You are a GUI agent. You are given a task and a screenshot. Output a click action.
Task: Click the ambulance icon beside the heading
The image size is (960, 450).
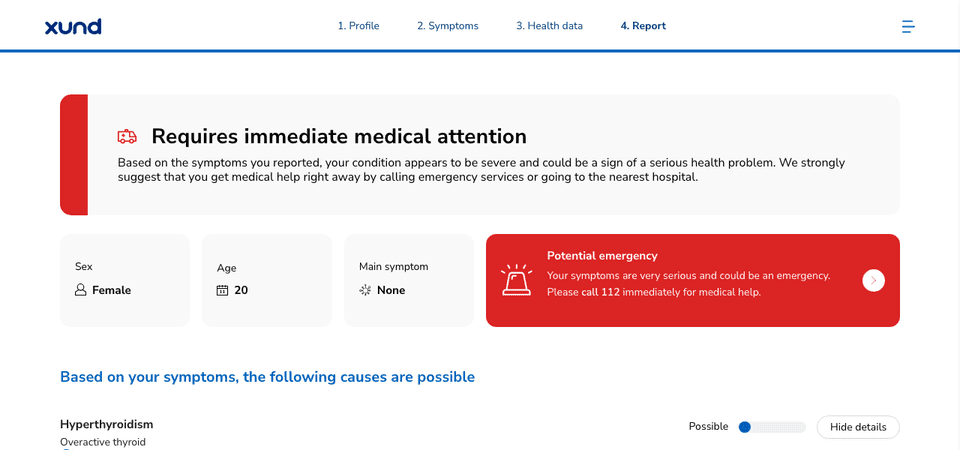pos(127,136)
